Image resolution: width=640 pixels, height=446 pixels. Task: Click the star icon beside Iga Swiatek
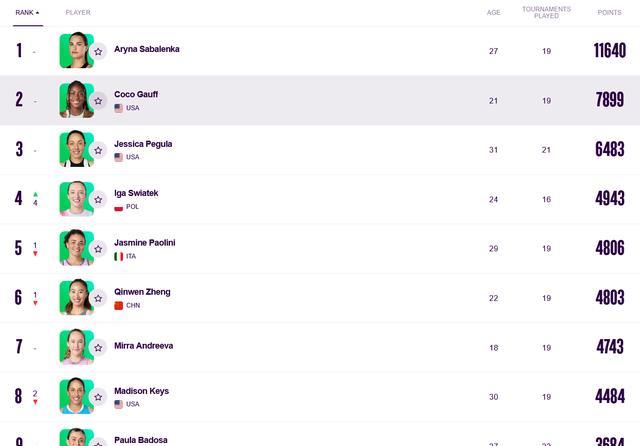(98, 200)
